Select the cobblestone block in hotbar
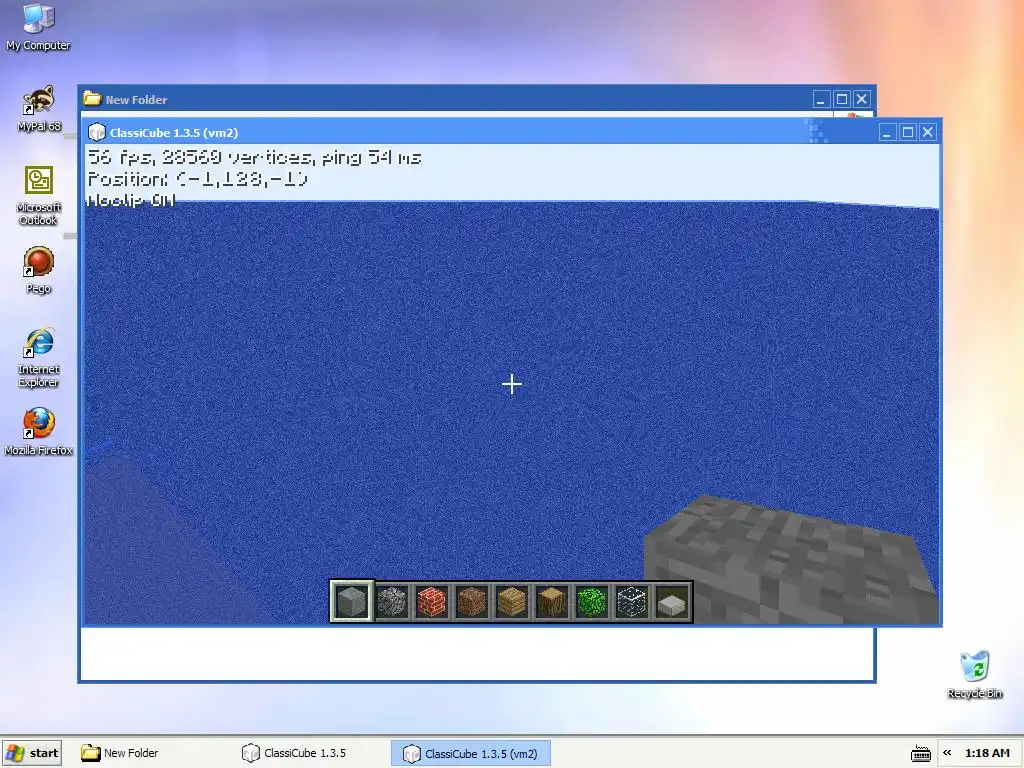The image size is (1024, 768). click(x=392, y=601)
